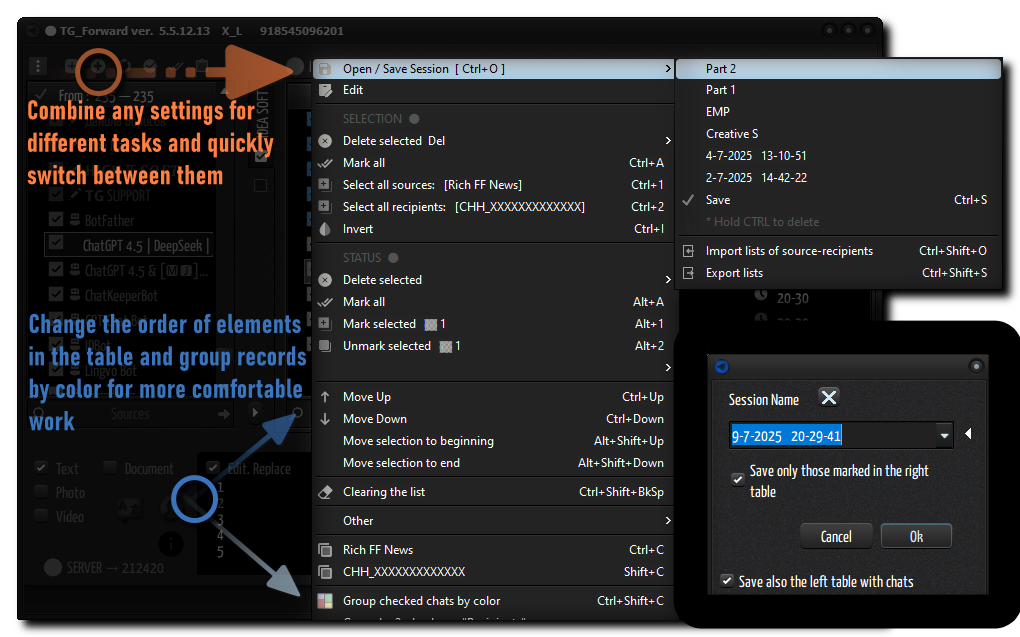
Task: Click the Clearing the list eraser icon
Action: point(325,493)
